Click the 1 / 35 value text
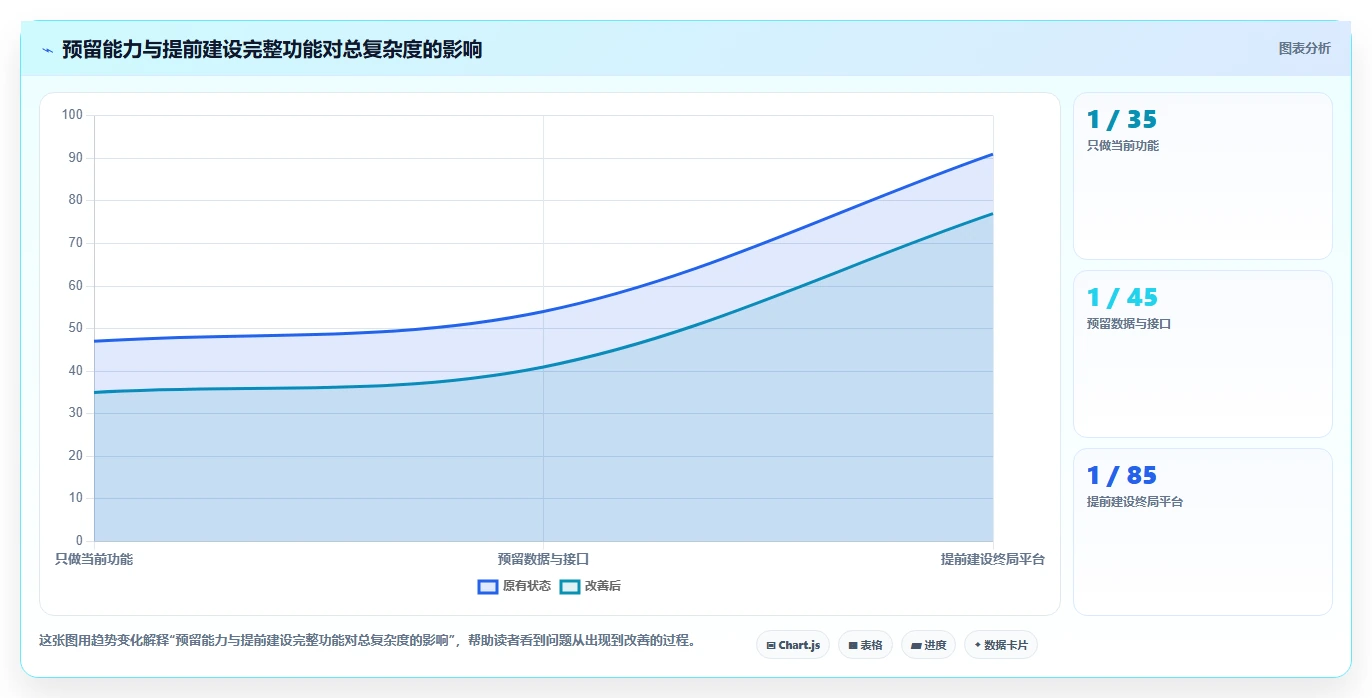1372x698 pixels. click(1122, 120)
